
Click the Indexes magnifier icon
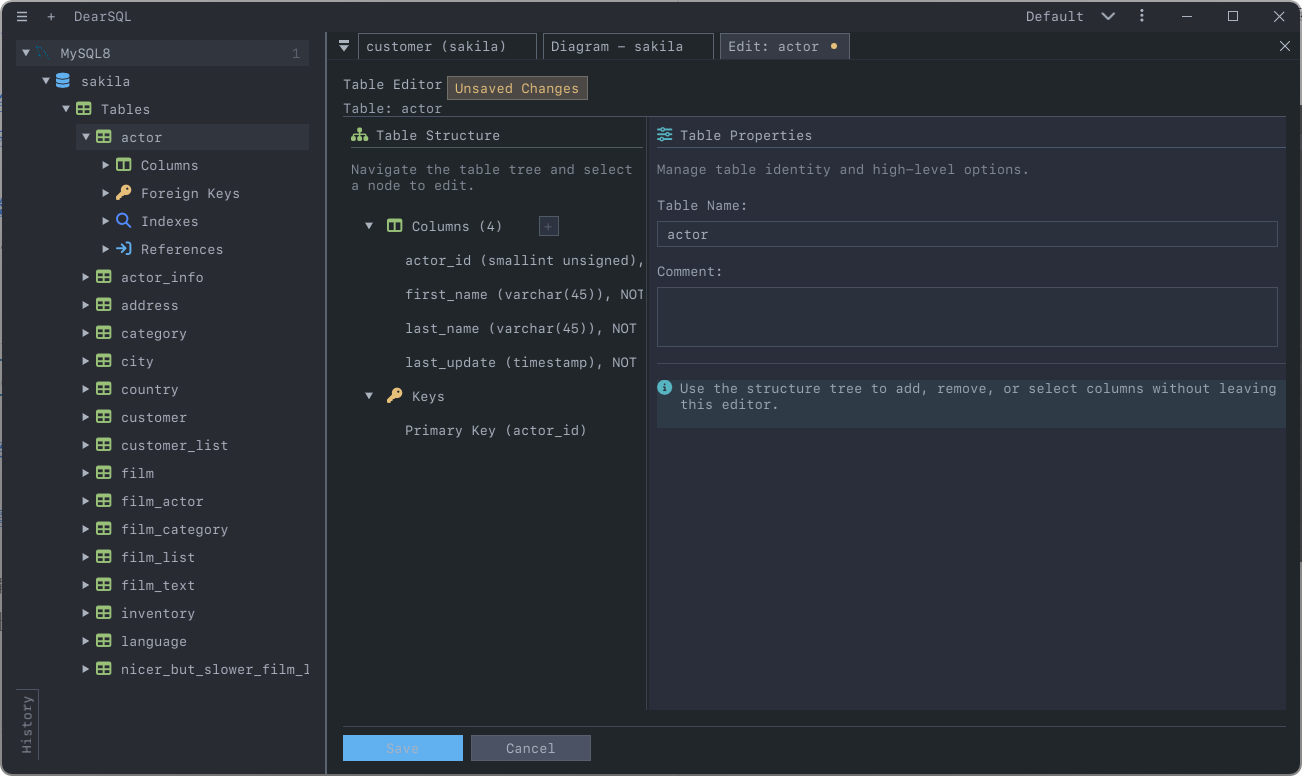click(x=123, y=221)
